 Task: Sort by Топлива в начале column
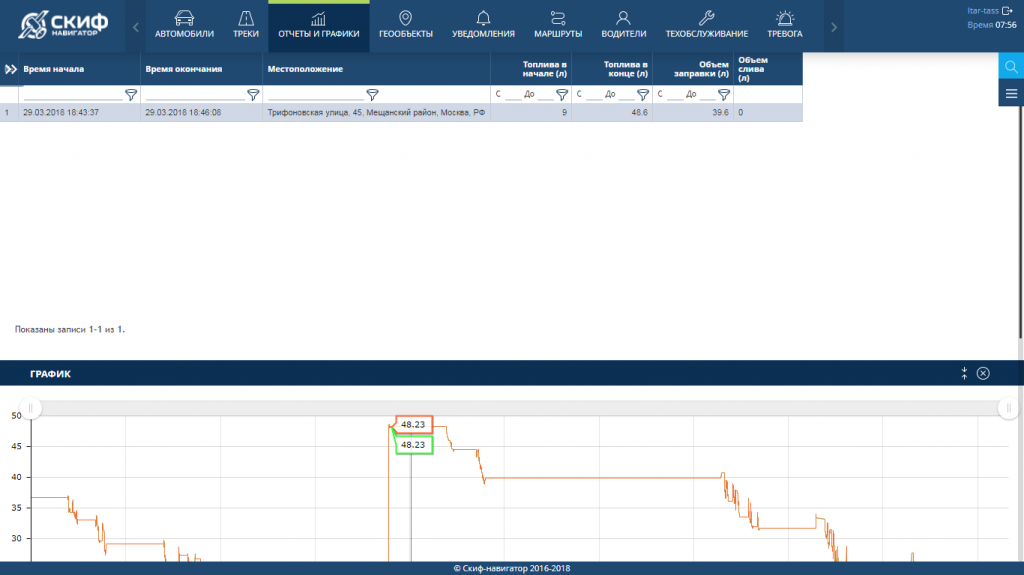545,69
